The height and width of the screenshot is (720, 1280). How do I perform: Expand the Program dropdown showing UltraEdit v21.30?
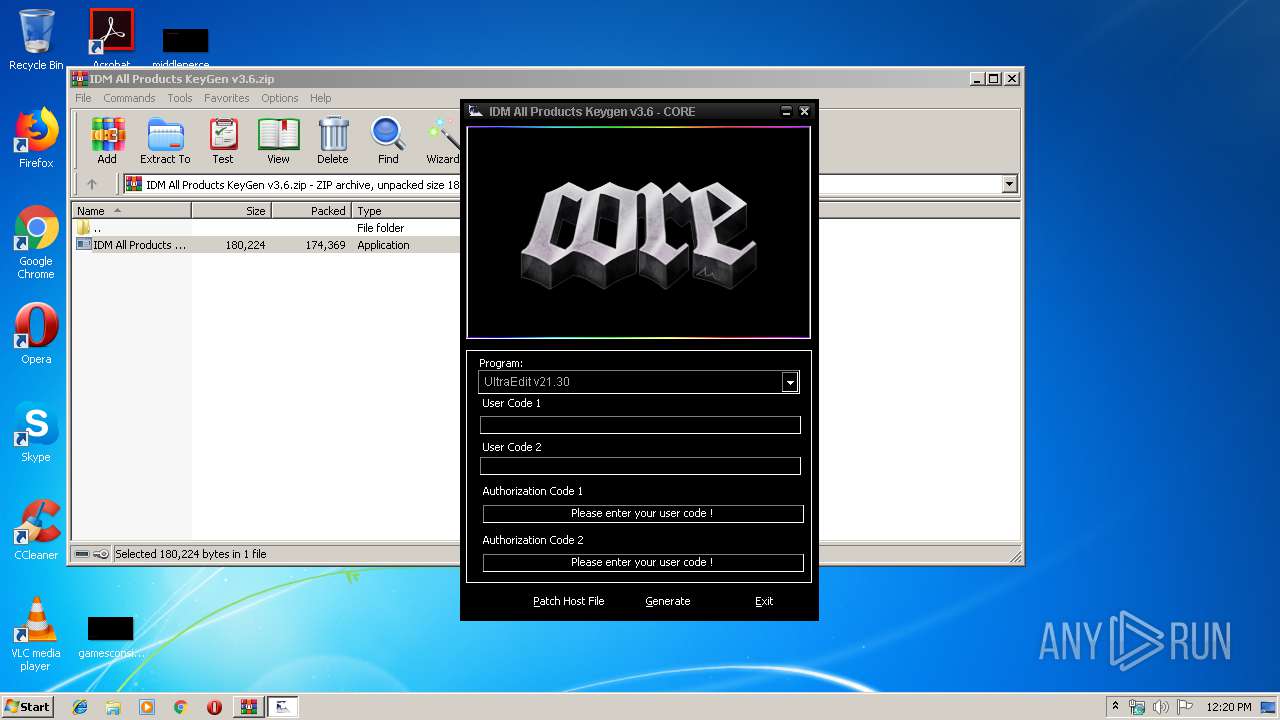click(790, 382)
